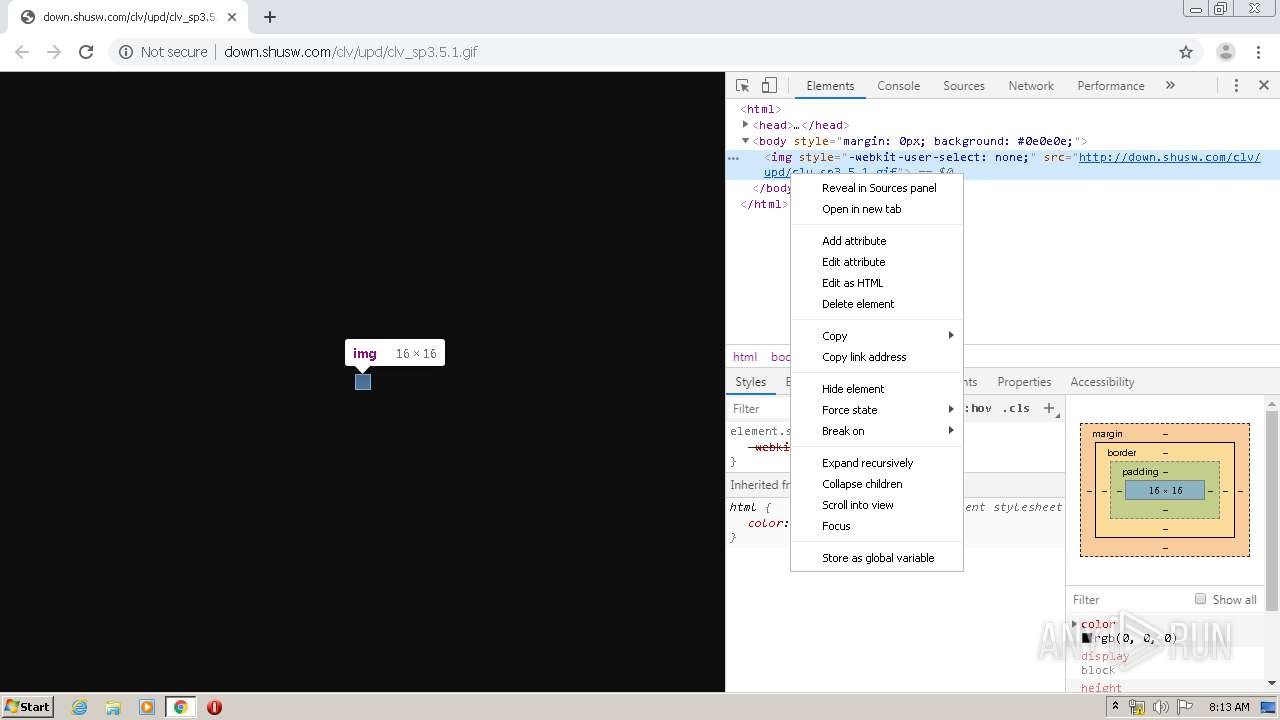Open the Break on submenu
Viewport: 1280px width, 720px height.
click(877, 431)
